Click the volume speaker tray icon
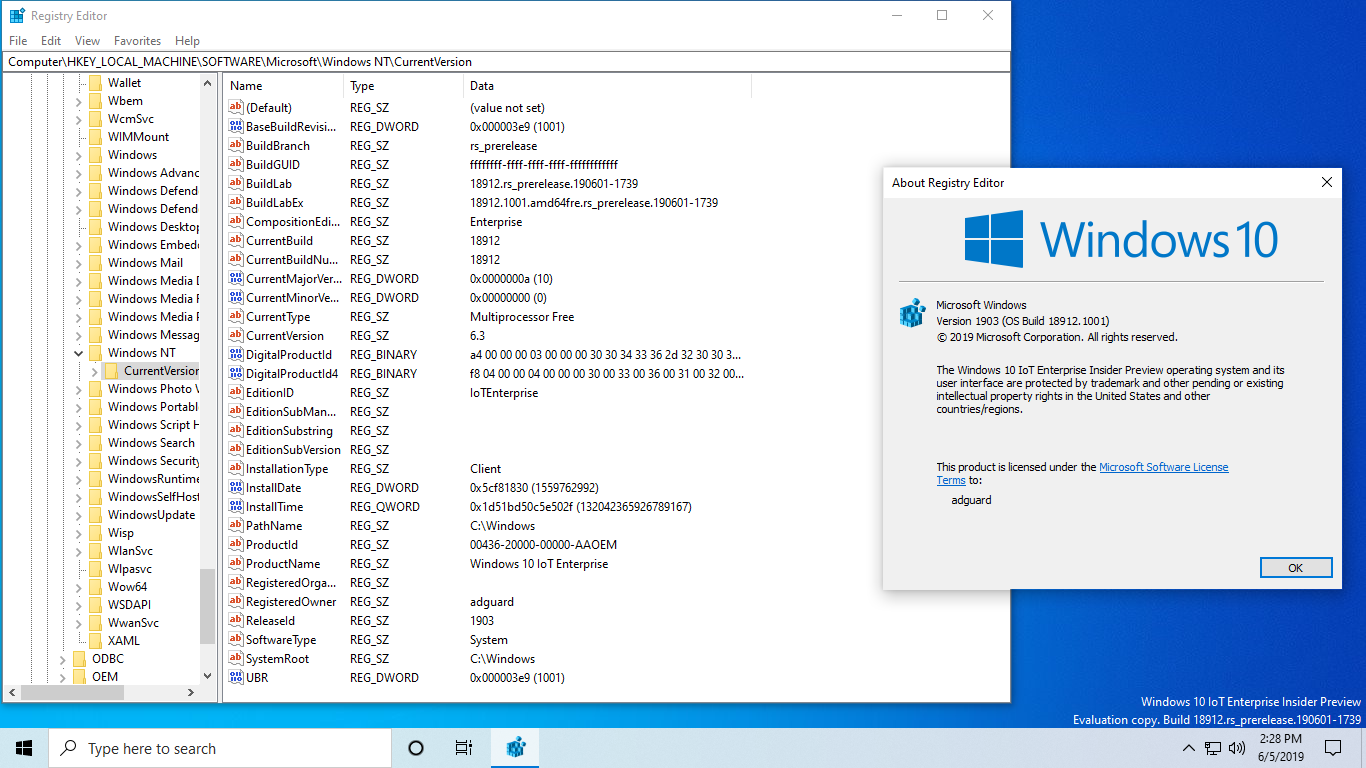Viewport: 1366px width, 768px height. click(1238, 748)
